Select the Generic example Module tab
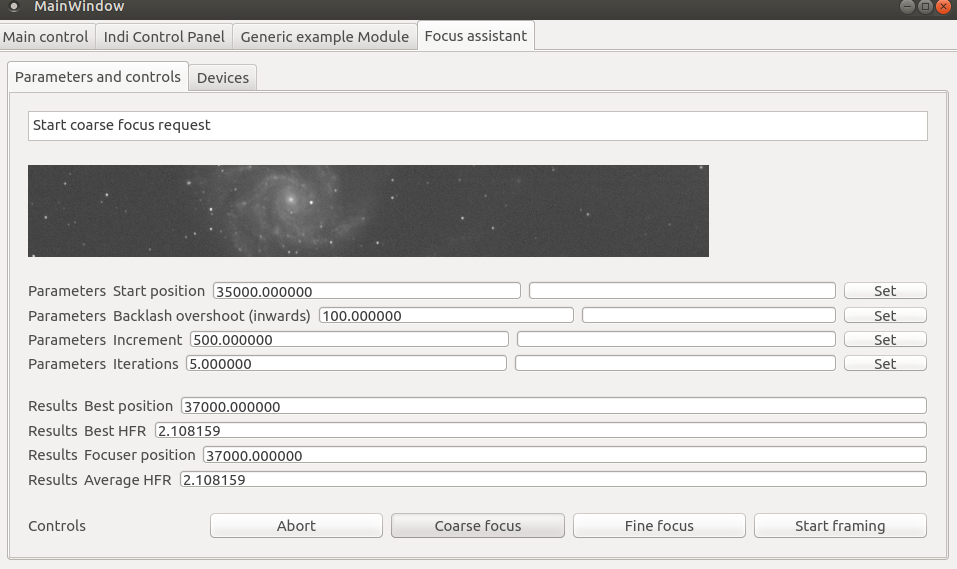 (x=325, y=37)
